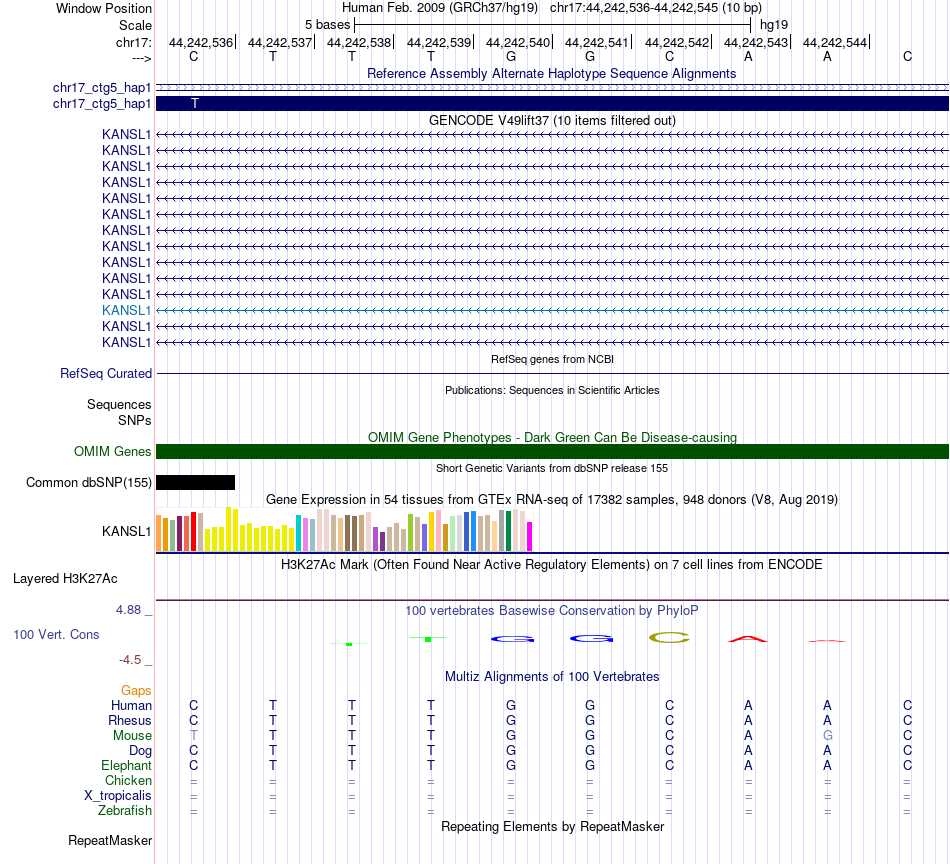Click the orange Gaps label

pyautogui.click(x=136, y=691)
